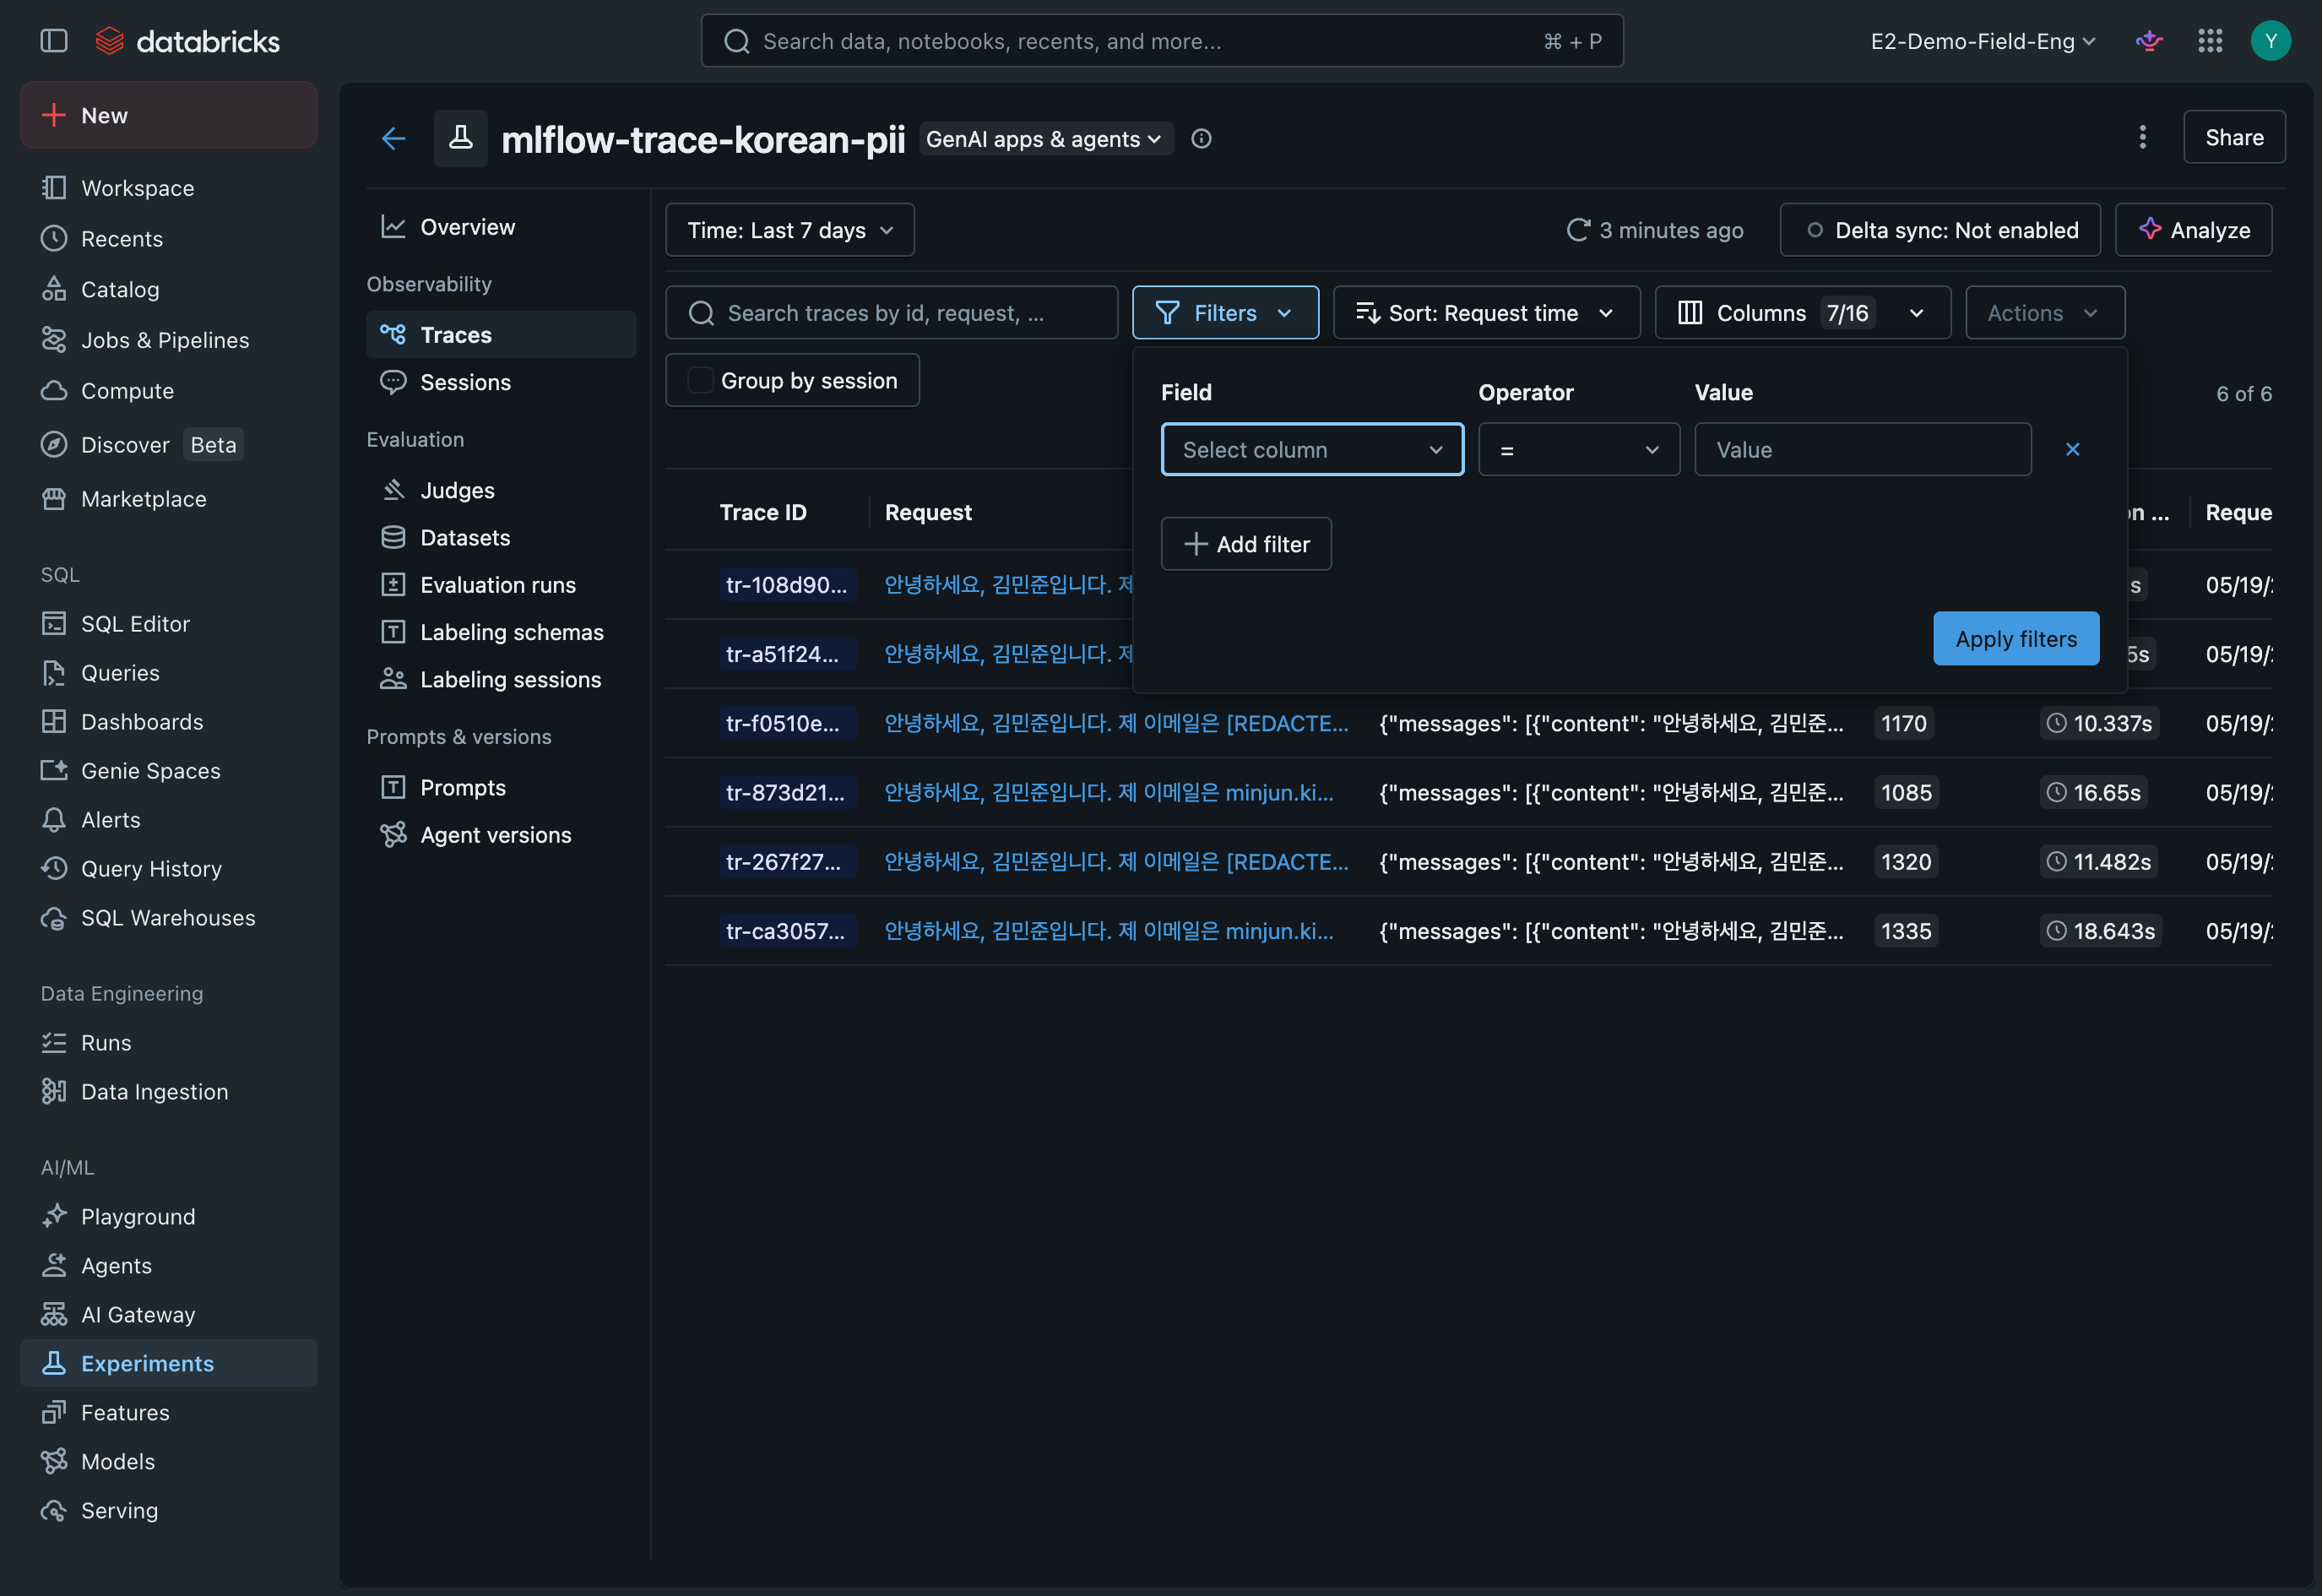Open SQL Editor
The width and height of the screenshot is (2322, 1596).
pyautogui.click(x=168, y=623)
